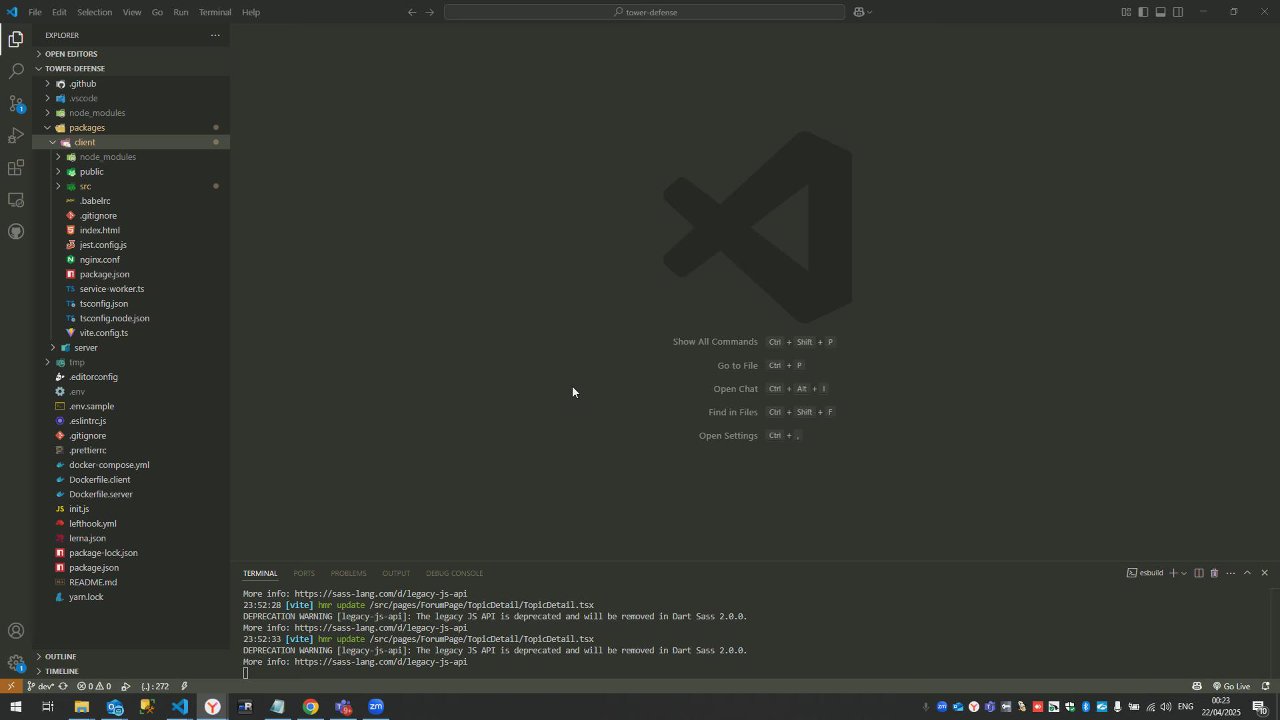Open the Manage gear icon
1280x720 pixels.
click(16, 662)
